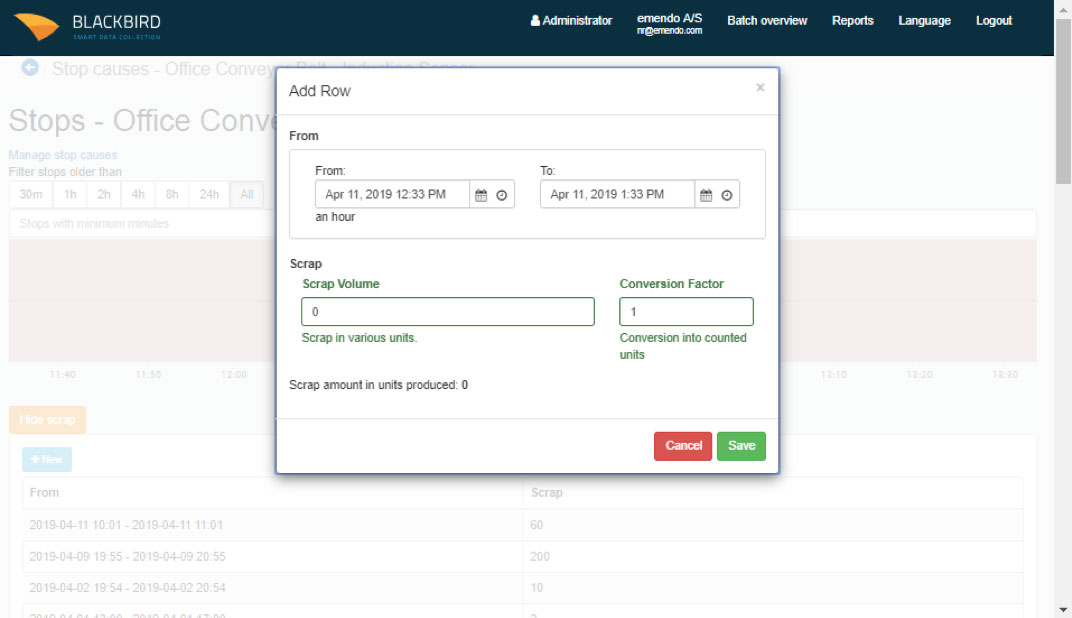This screenshot has width=1072, height=618.
Task: Focus the To date-time field
Action: 617,194
